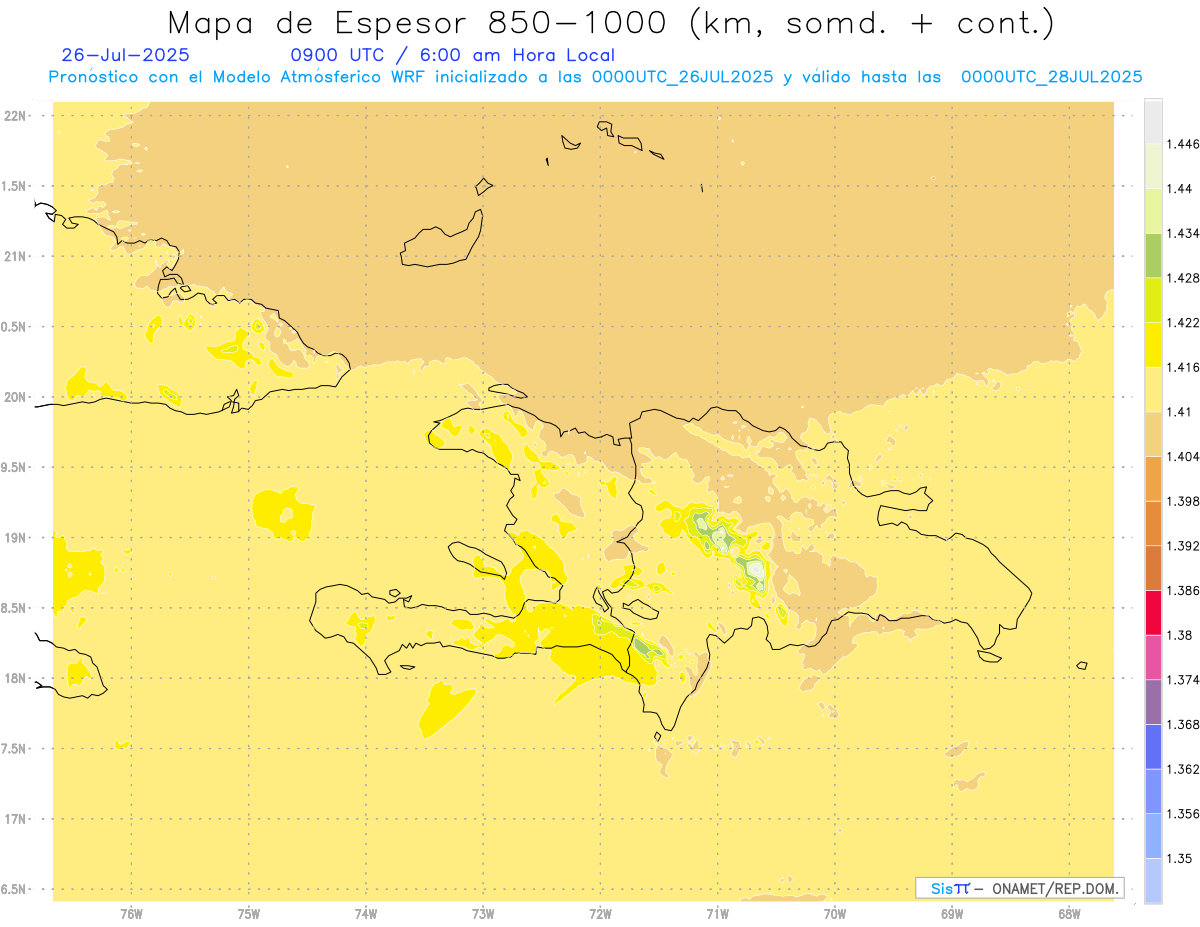1200x927 pixels.
Task: Click the '68W' longitude label
Action: coord(1069,914)
